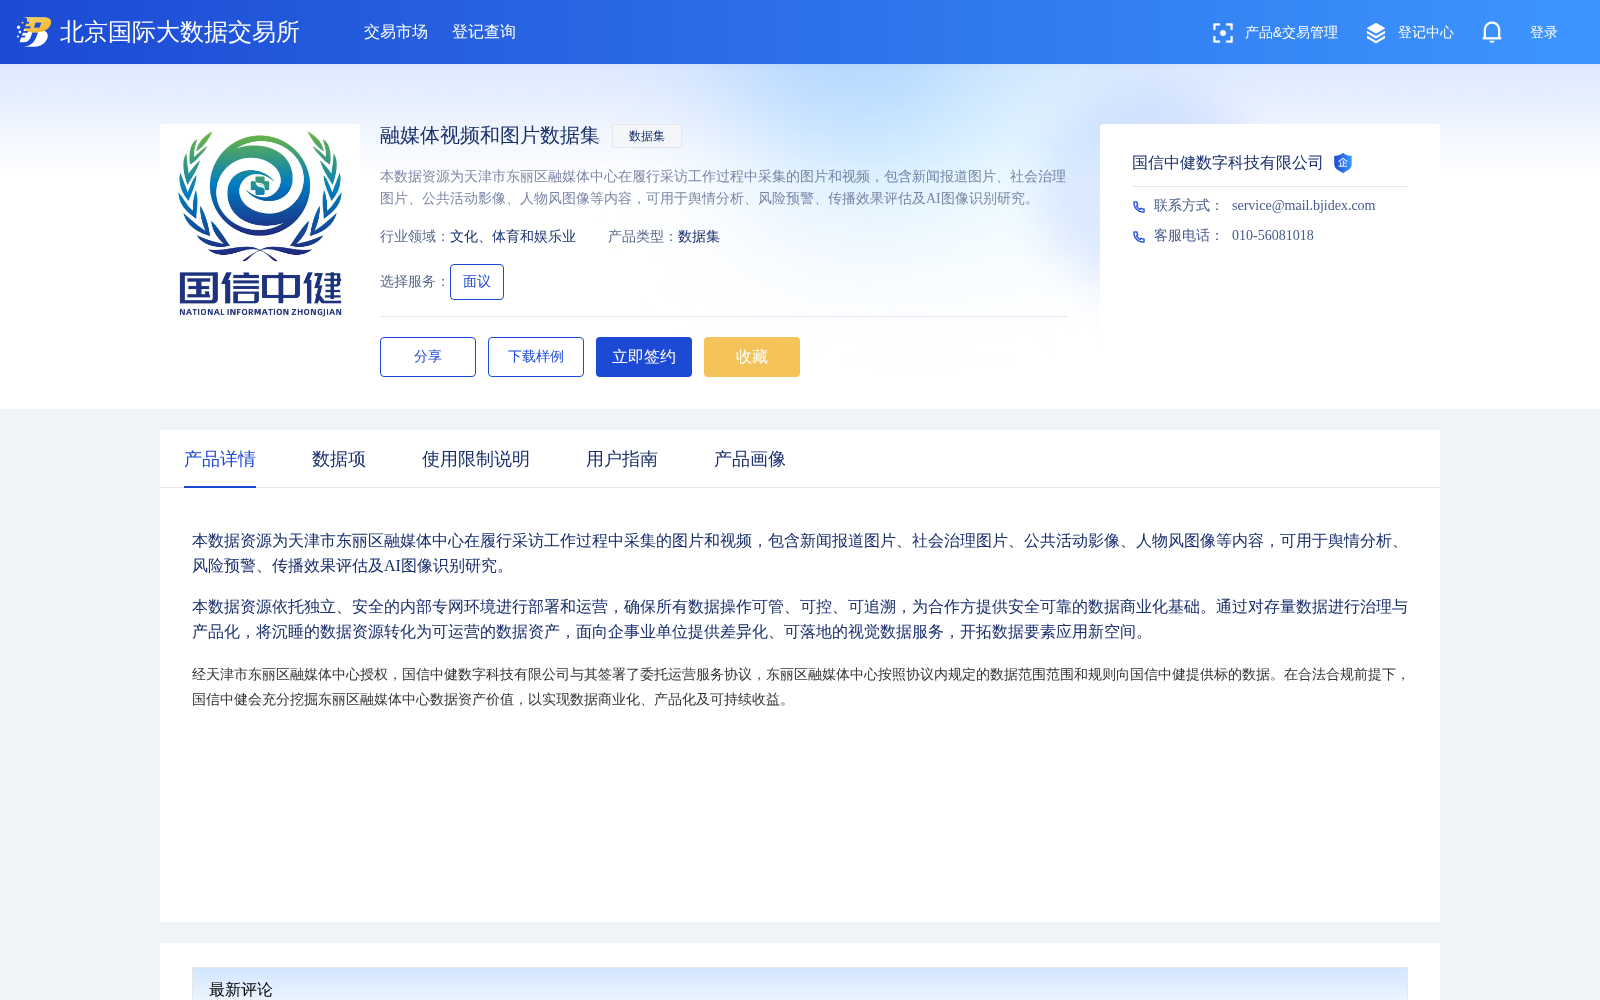Click the 分享 button
Screen dimensions: 1600x1000
click(x=428, y=357)
